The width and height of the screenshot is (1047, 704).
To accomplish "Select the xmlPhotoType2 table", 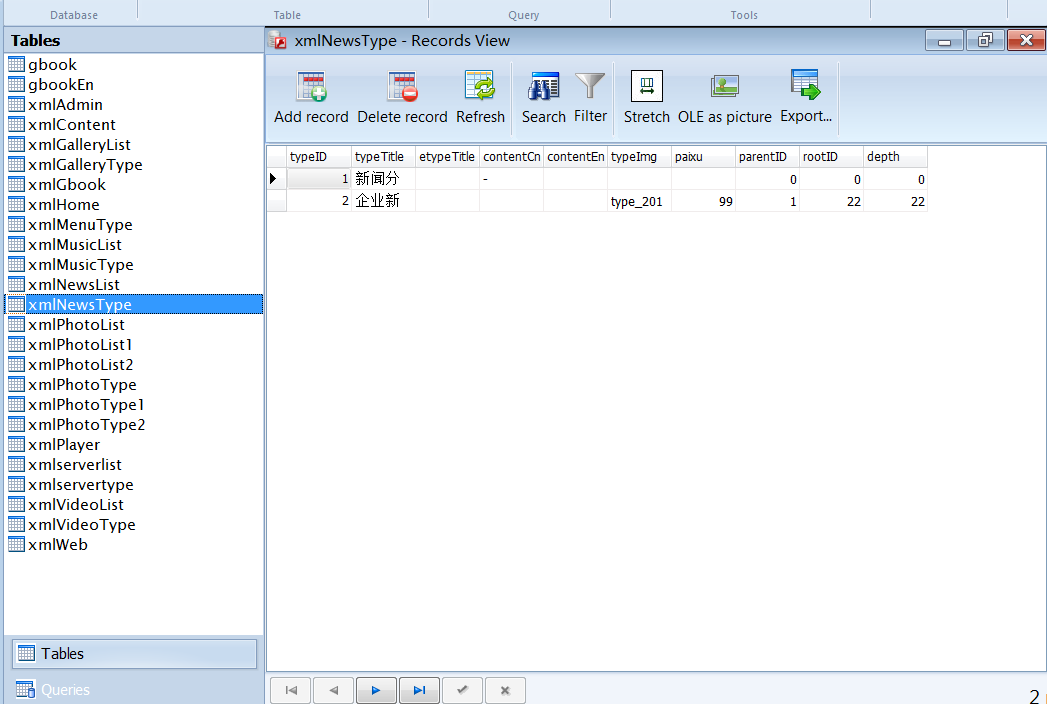I will pyautogui.click(x=86, y=425).
